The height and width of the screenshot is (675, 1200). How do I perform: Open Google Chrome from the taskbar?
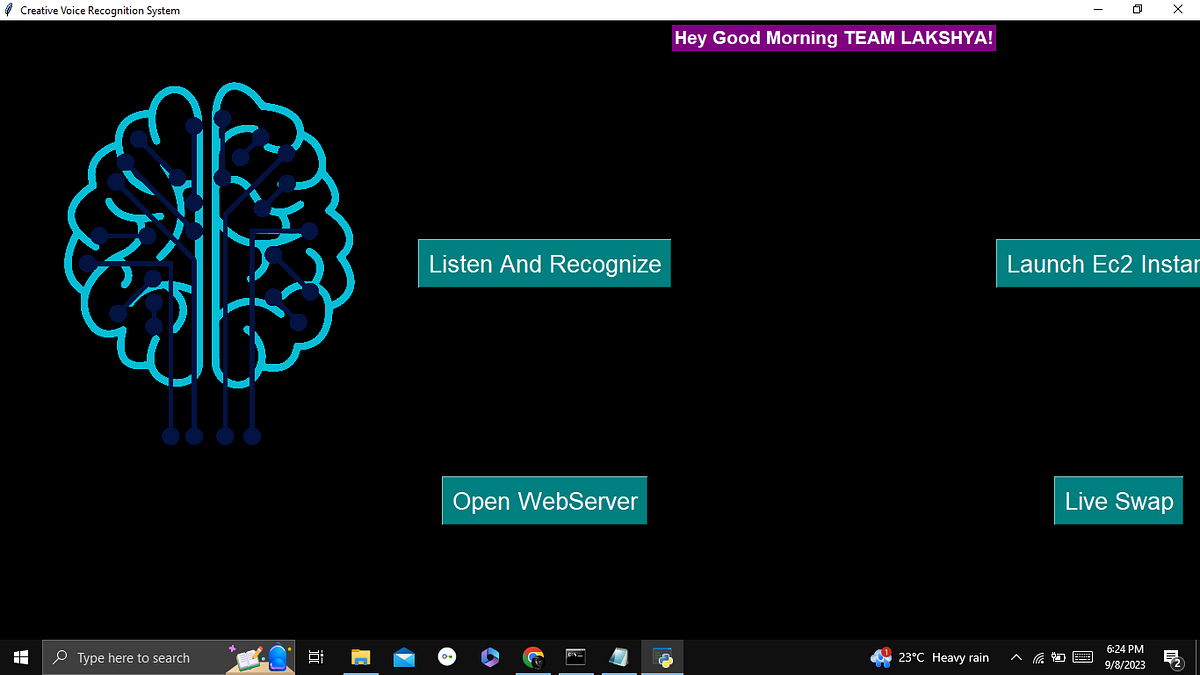533,657
